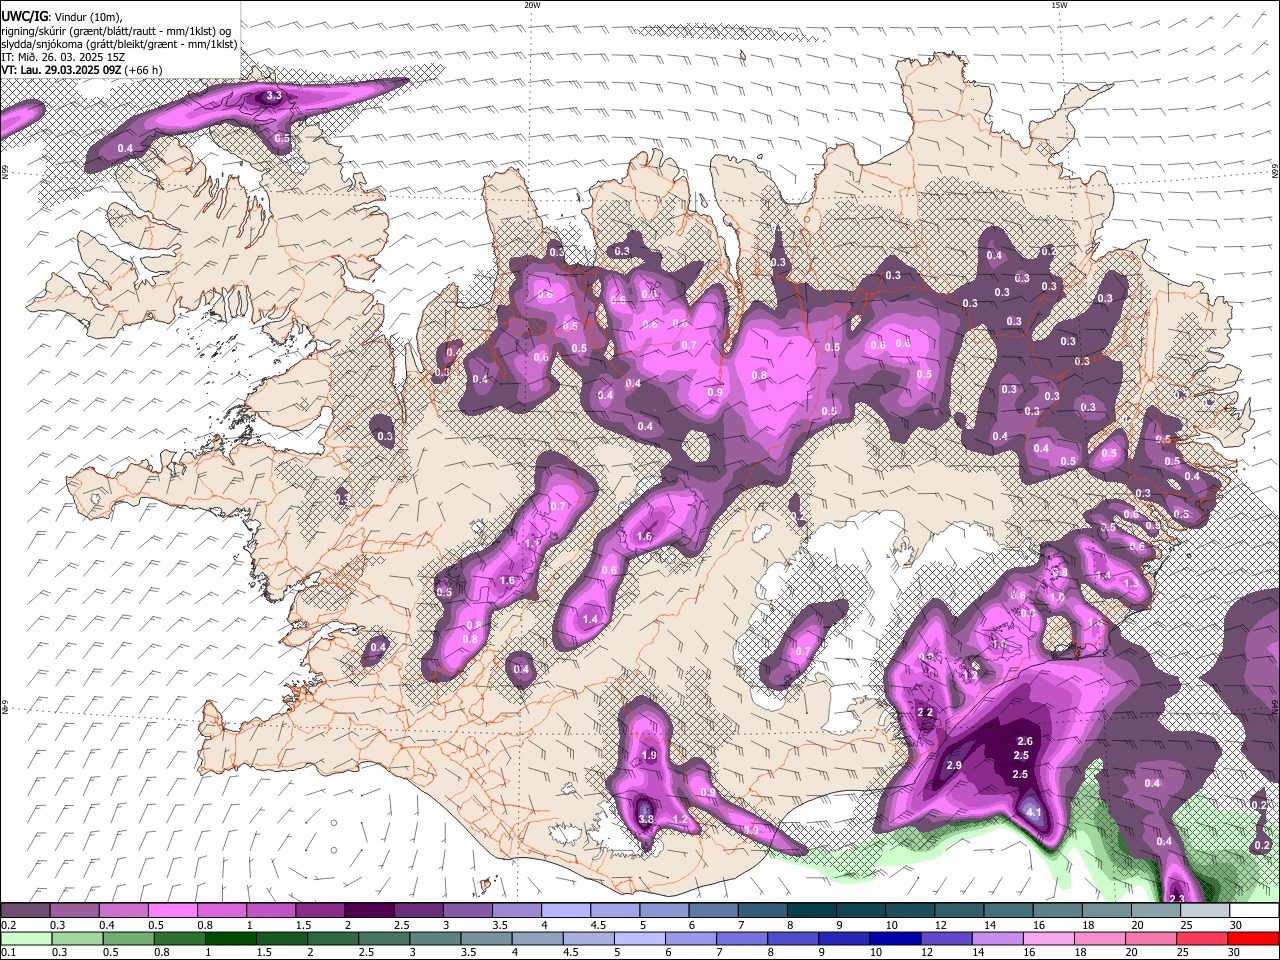Click the 2.2 value on the map
The image size is (1280, 960).
925,712
